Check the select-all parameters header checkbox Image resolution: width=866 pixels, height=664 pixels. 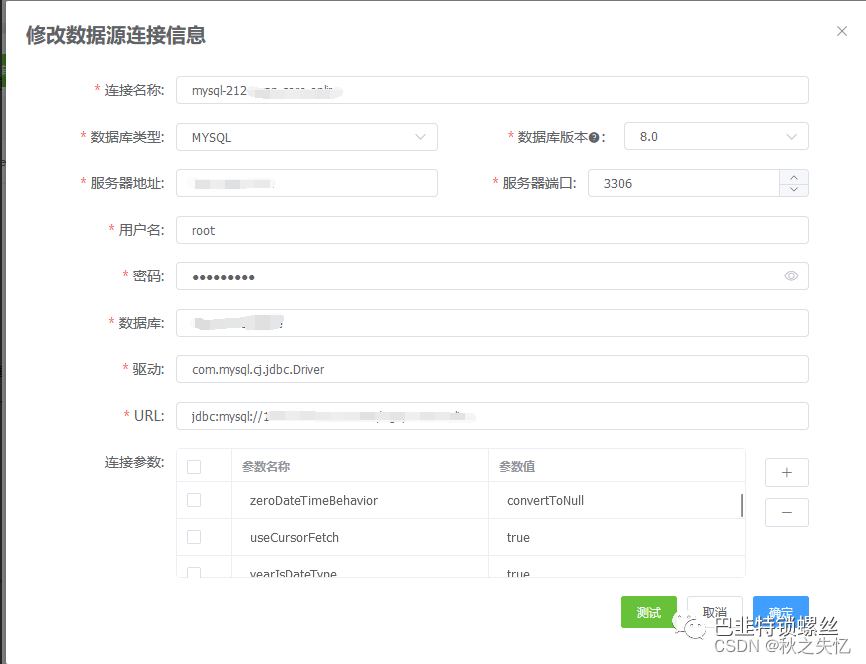point(194,467)
